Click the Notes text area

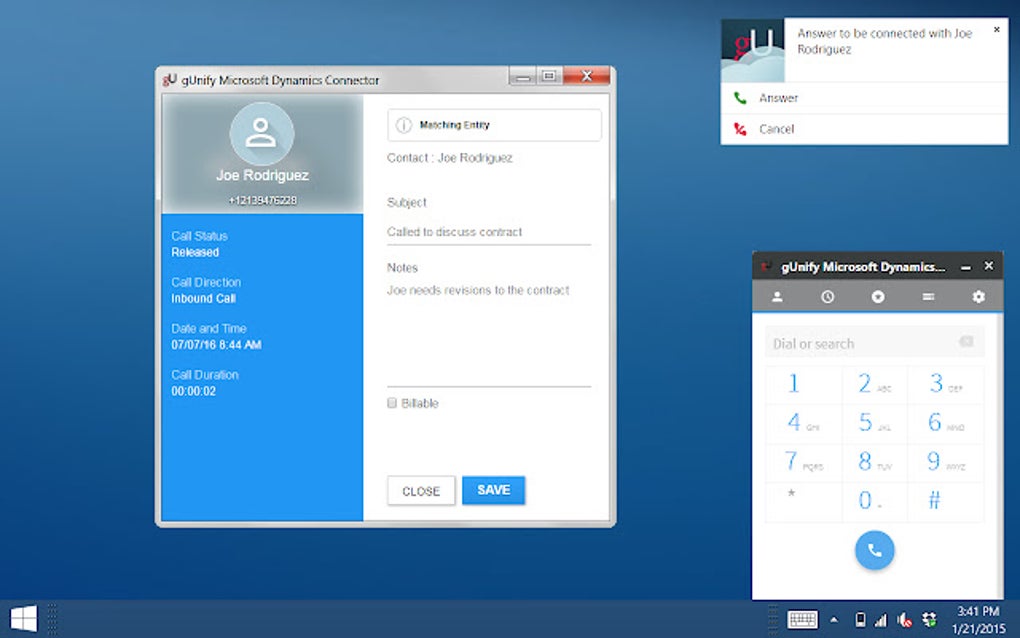coord(489,333)
